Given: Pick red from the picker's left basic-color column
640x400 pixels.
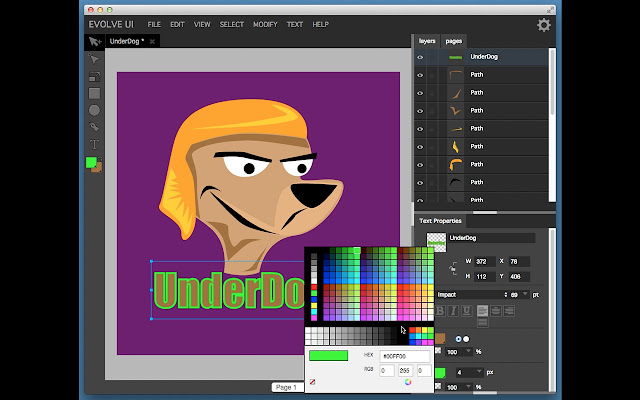Looking at the screenshot, I should click(314, 287).
